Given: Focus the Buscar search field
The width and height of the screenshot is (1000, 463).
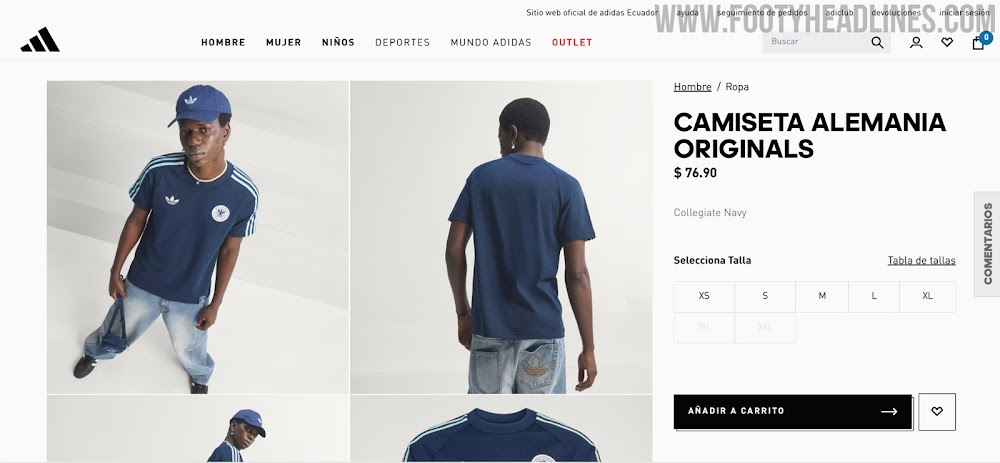Looking at the screenshot, I should pos(817,42).
